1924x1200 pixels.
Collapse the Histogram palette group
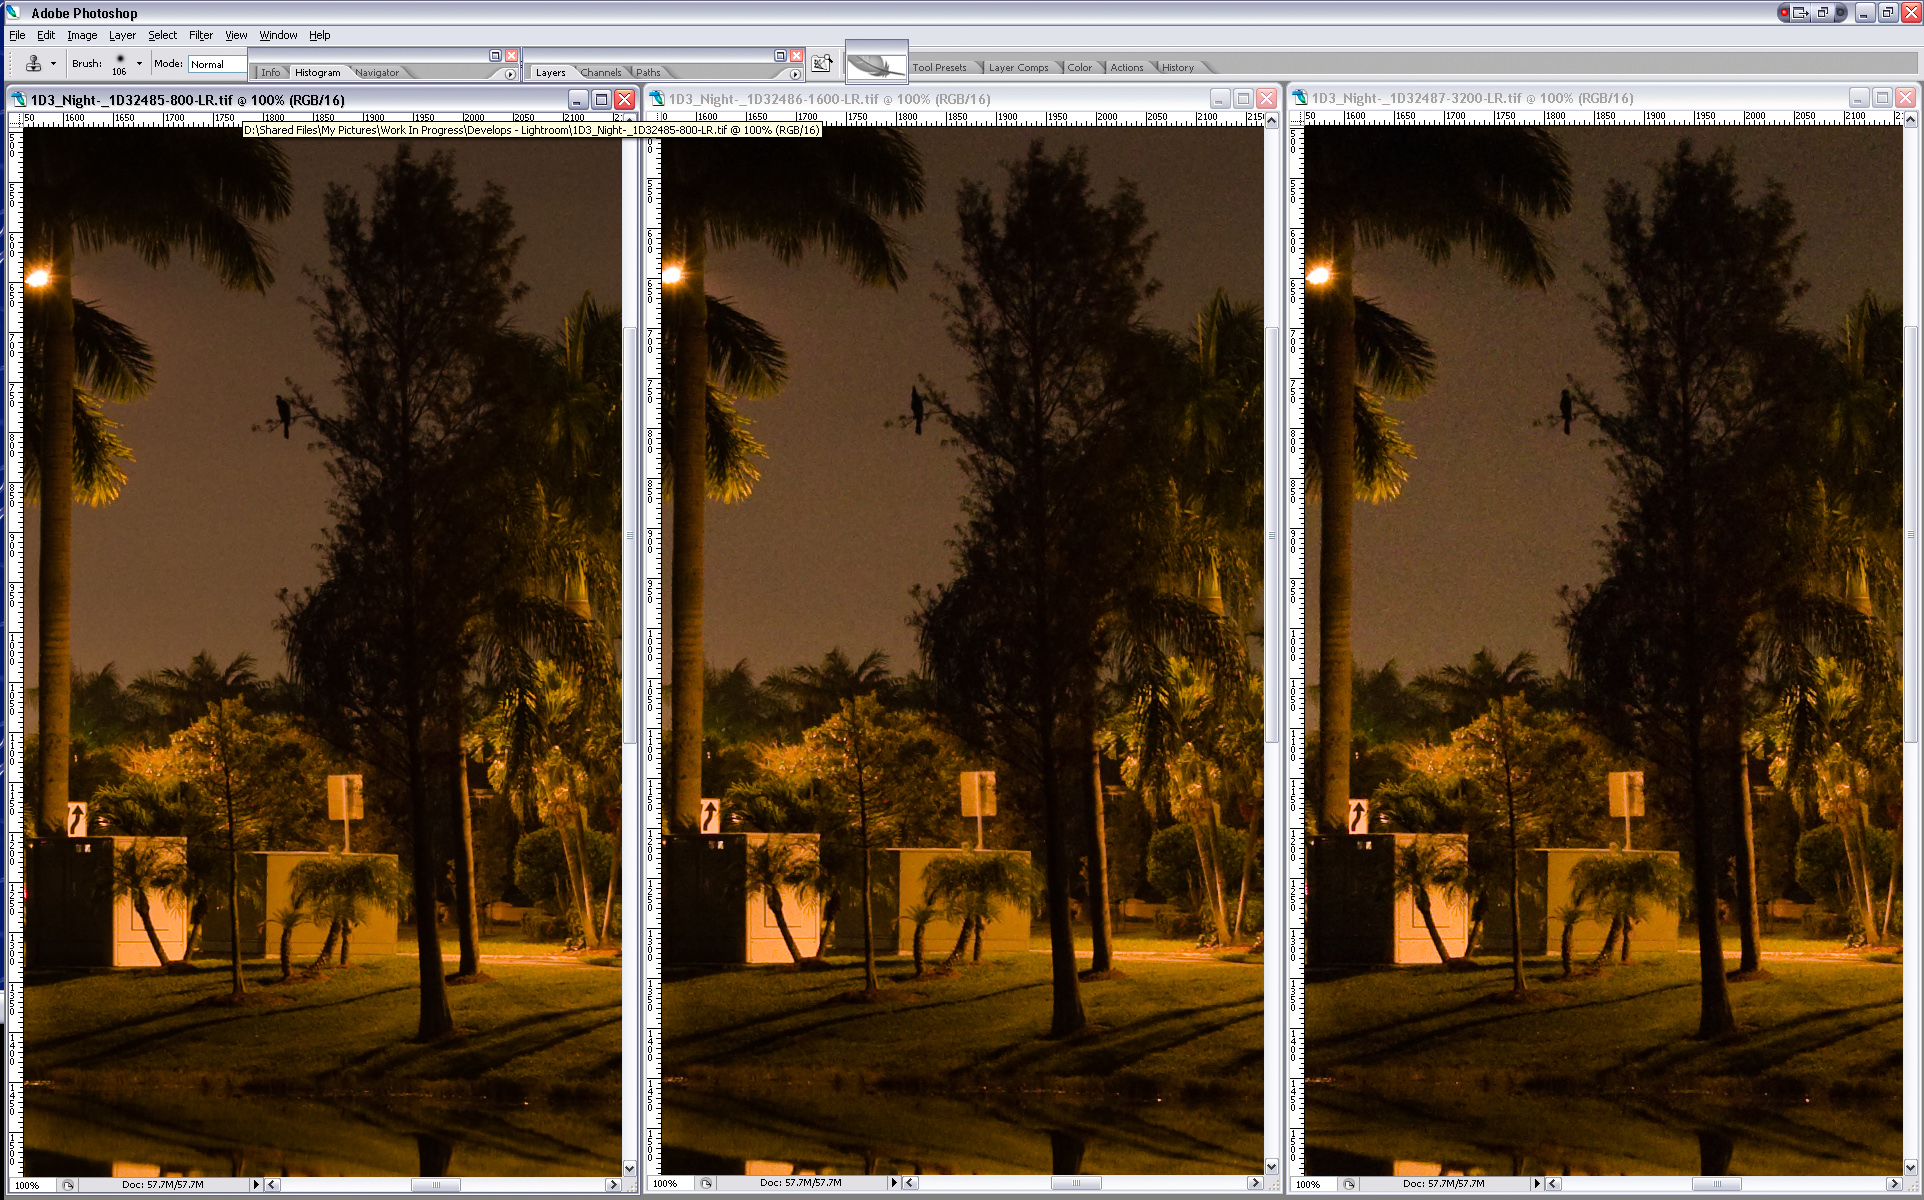pyautogui.click(x=495, y=56)
